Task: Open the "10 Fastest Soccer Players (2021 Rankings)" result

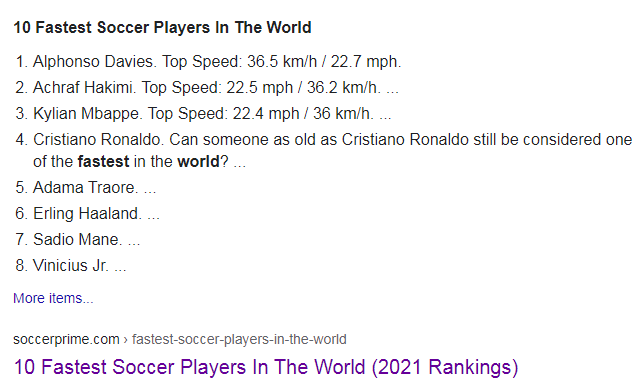Action: [266, 367]
